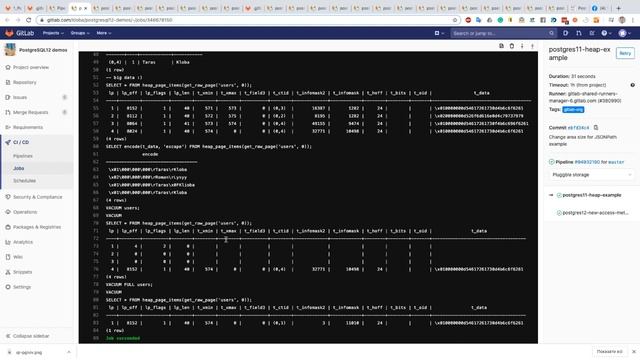Close the active browser tab
The image size is (640, 360).
pos(85,8)
